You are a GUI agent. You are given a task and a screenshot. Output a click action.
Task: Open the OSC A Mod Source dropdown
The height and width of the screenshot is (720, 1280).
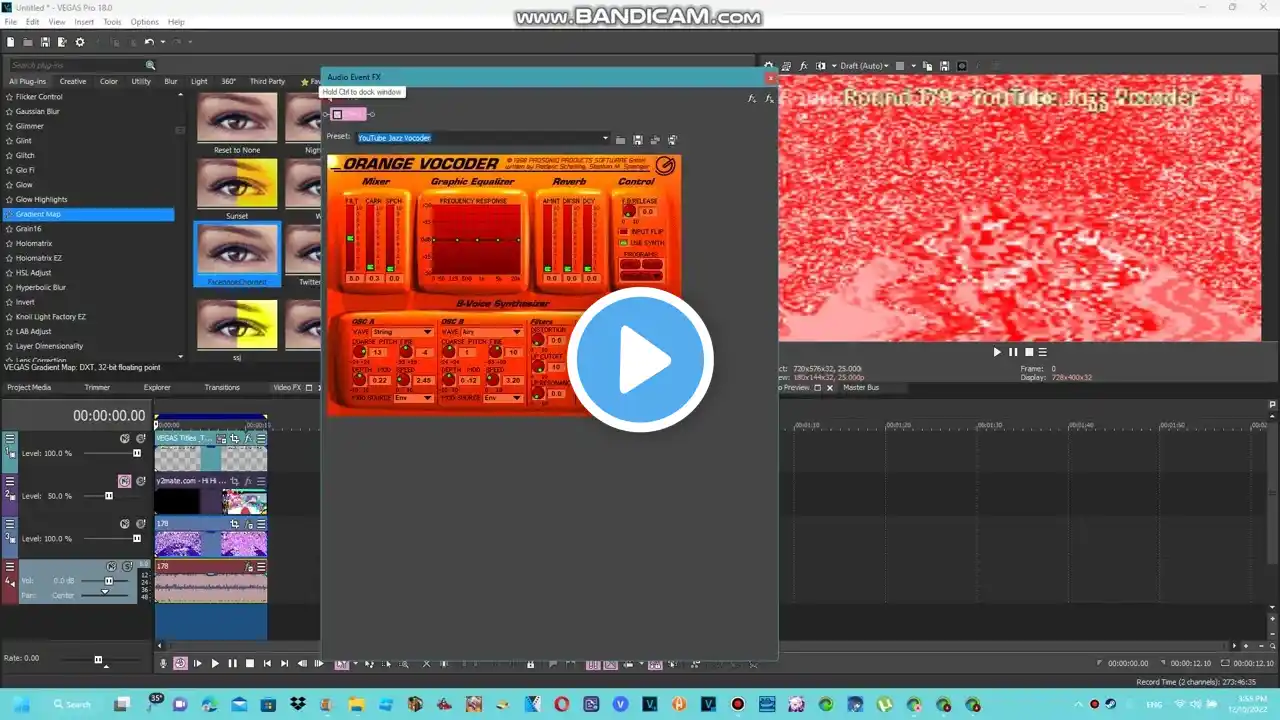412,398
